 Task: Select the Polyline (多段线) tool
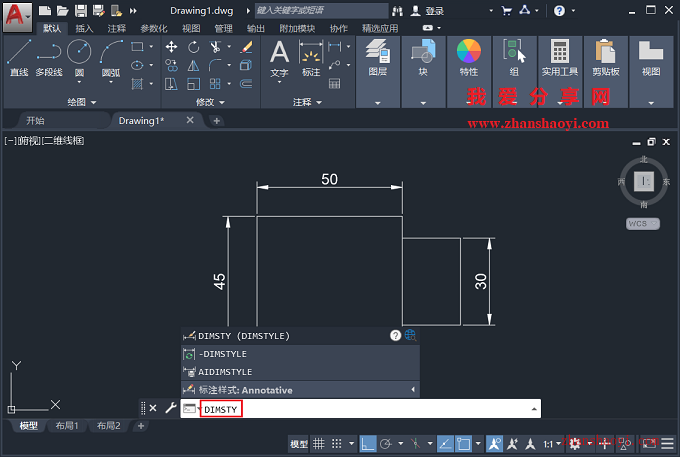(x=49, y=58)
